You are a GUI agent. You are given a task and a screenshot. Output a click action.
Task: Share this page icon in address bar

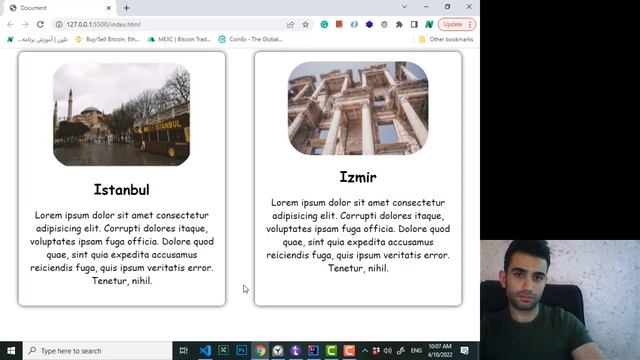290,24
